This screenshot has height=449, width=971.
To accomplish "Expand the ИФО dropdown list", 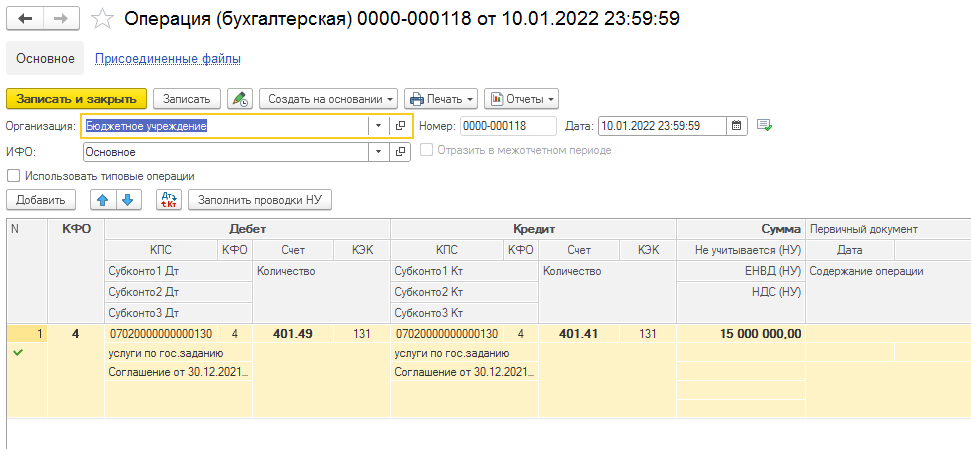I will (x=378, y=152).
